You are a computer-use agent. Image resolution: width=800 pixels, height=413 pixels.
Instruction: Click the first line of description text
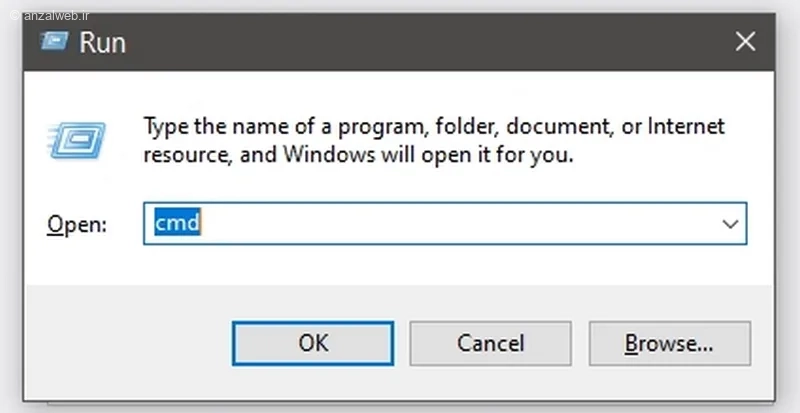point(434,128)
